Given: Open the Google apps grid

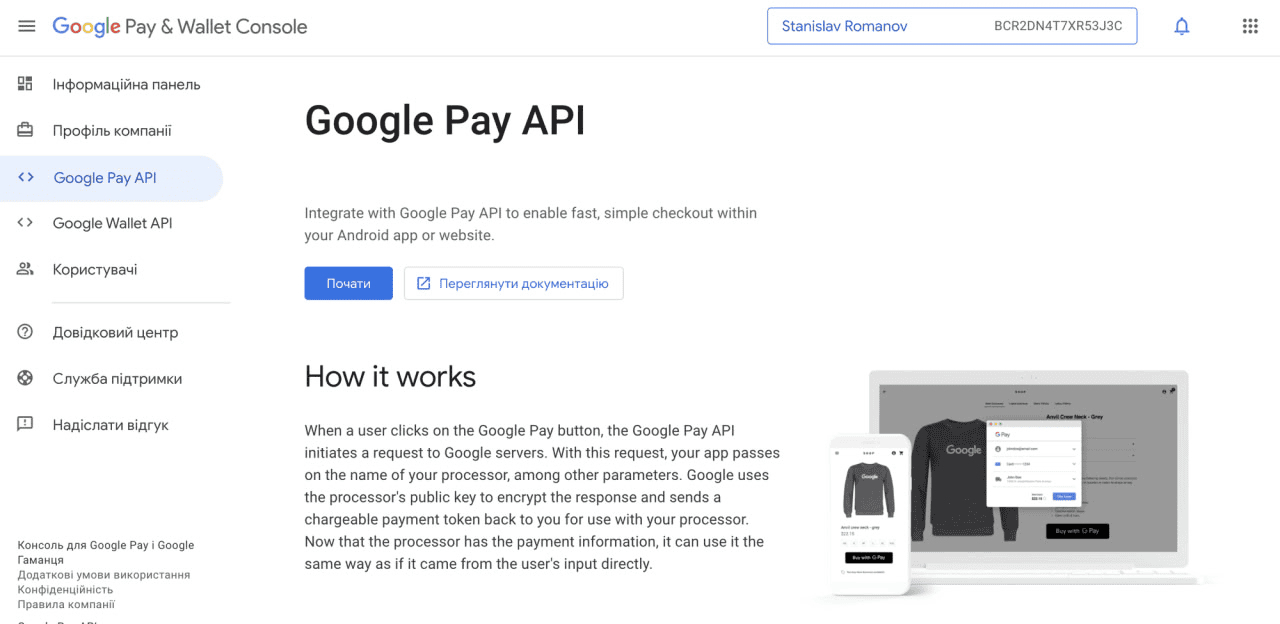Looking at the screenshot, I should tap(1249, 27).
